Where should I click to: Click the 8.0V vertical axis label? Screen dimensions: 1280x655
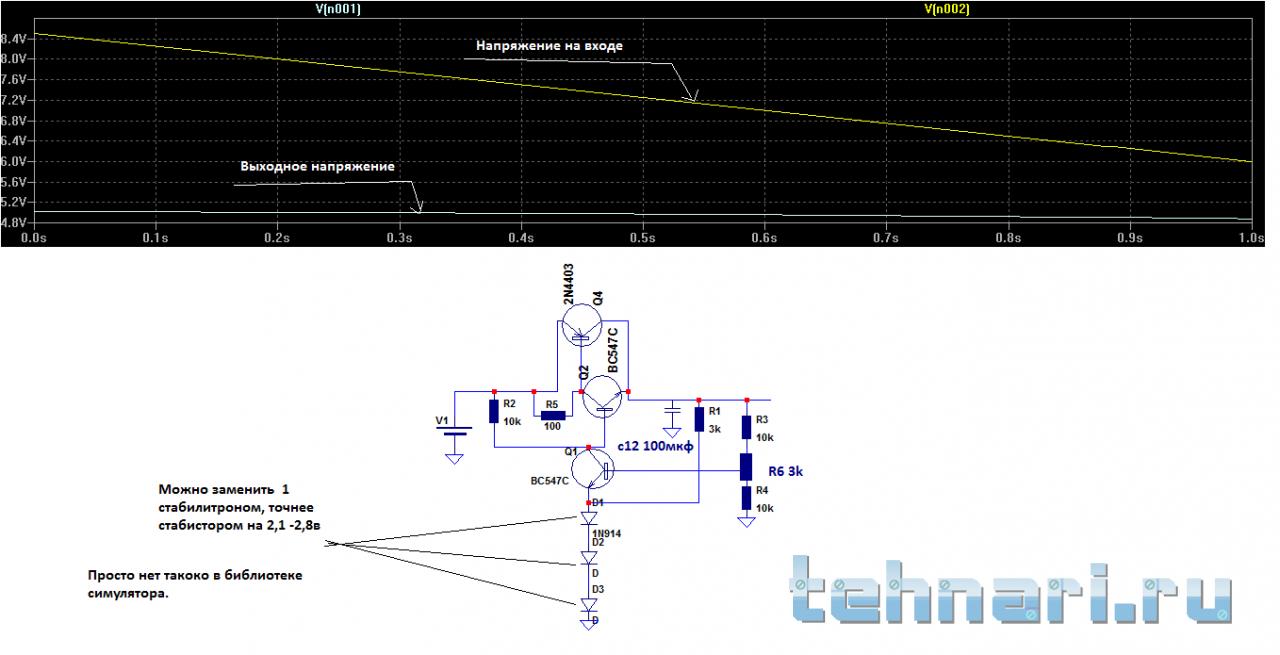click(14, 59)
